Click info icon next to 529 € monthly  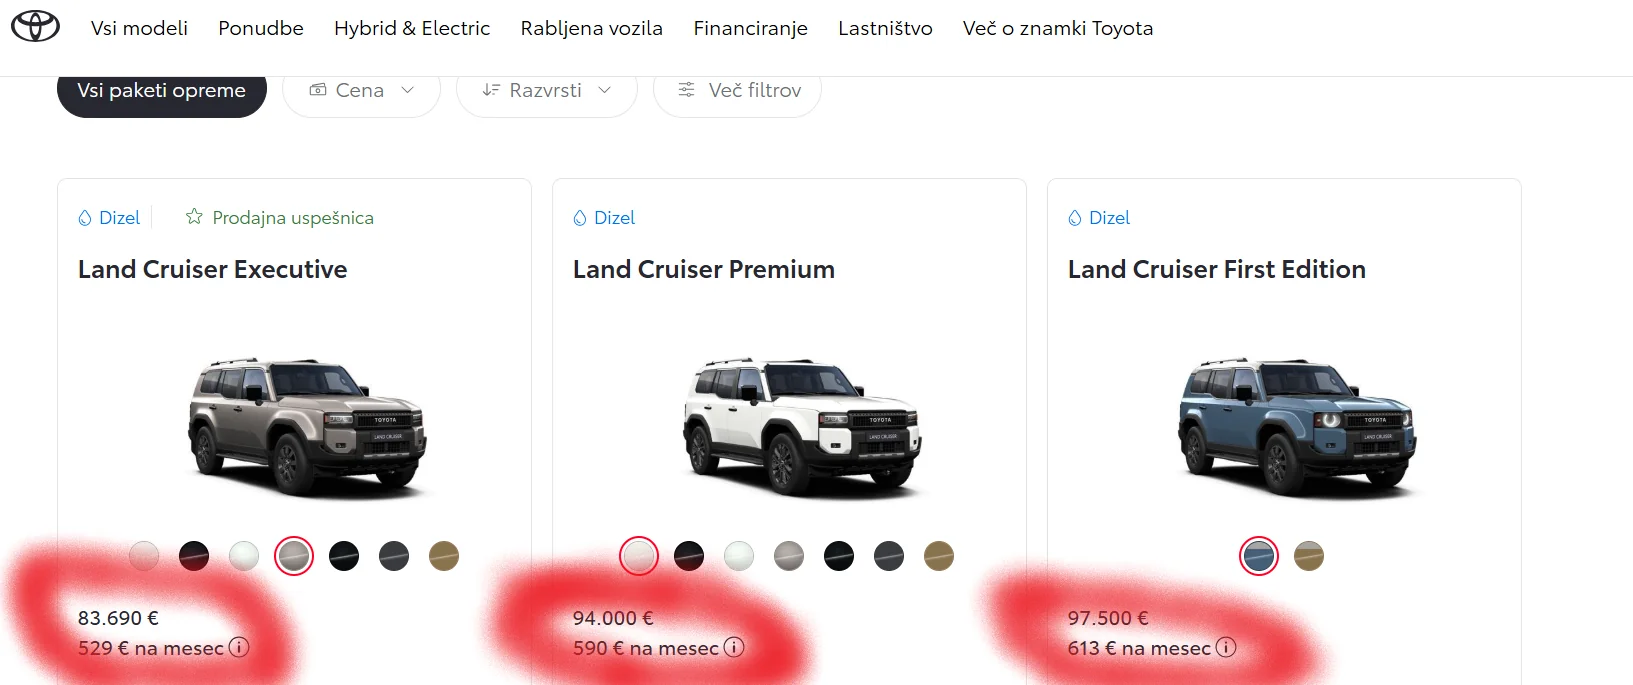click(x=239, y=647)
